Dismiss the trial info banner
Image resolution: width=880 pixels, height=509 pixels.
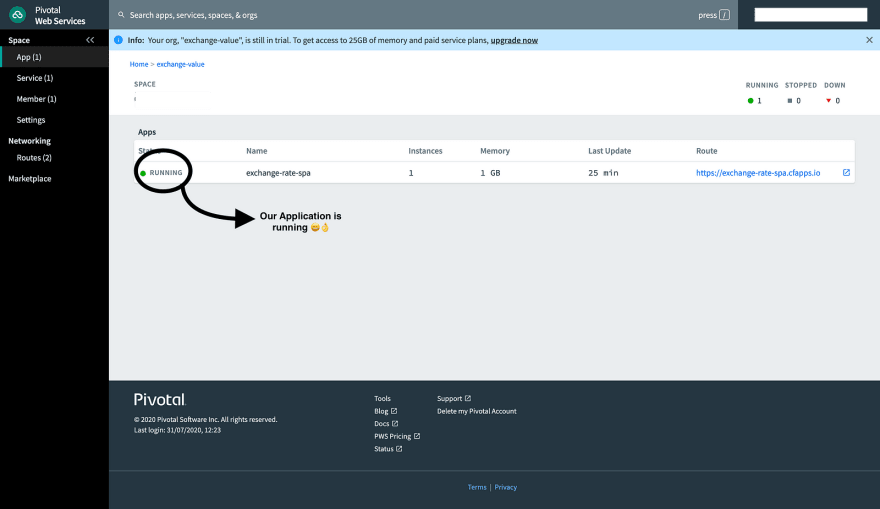(869, 40)
